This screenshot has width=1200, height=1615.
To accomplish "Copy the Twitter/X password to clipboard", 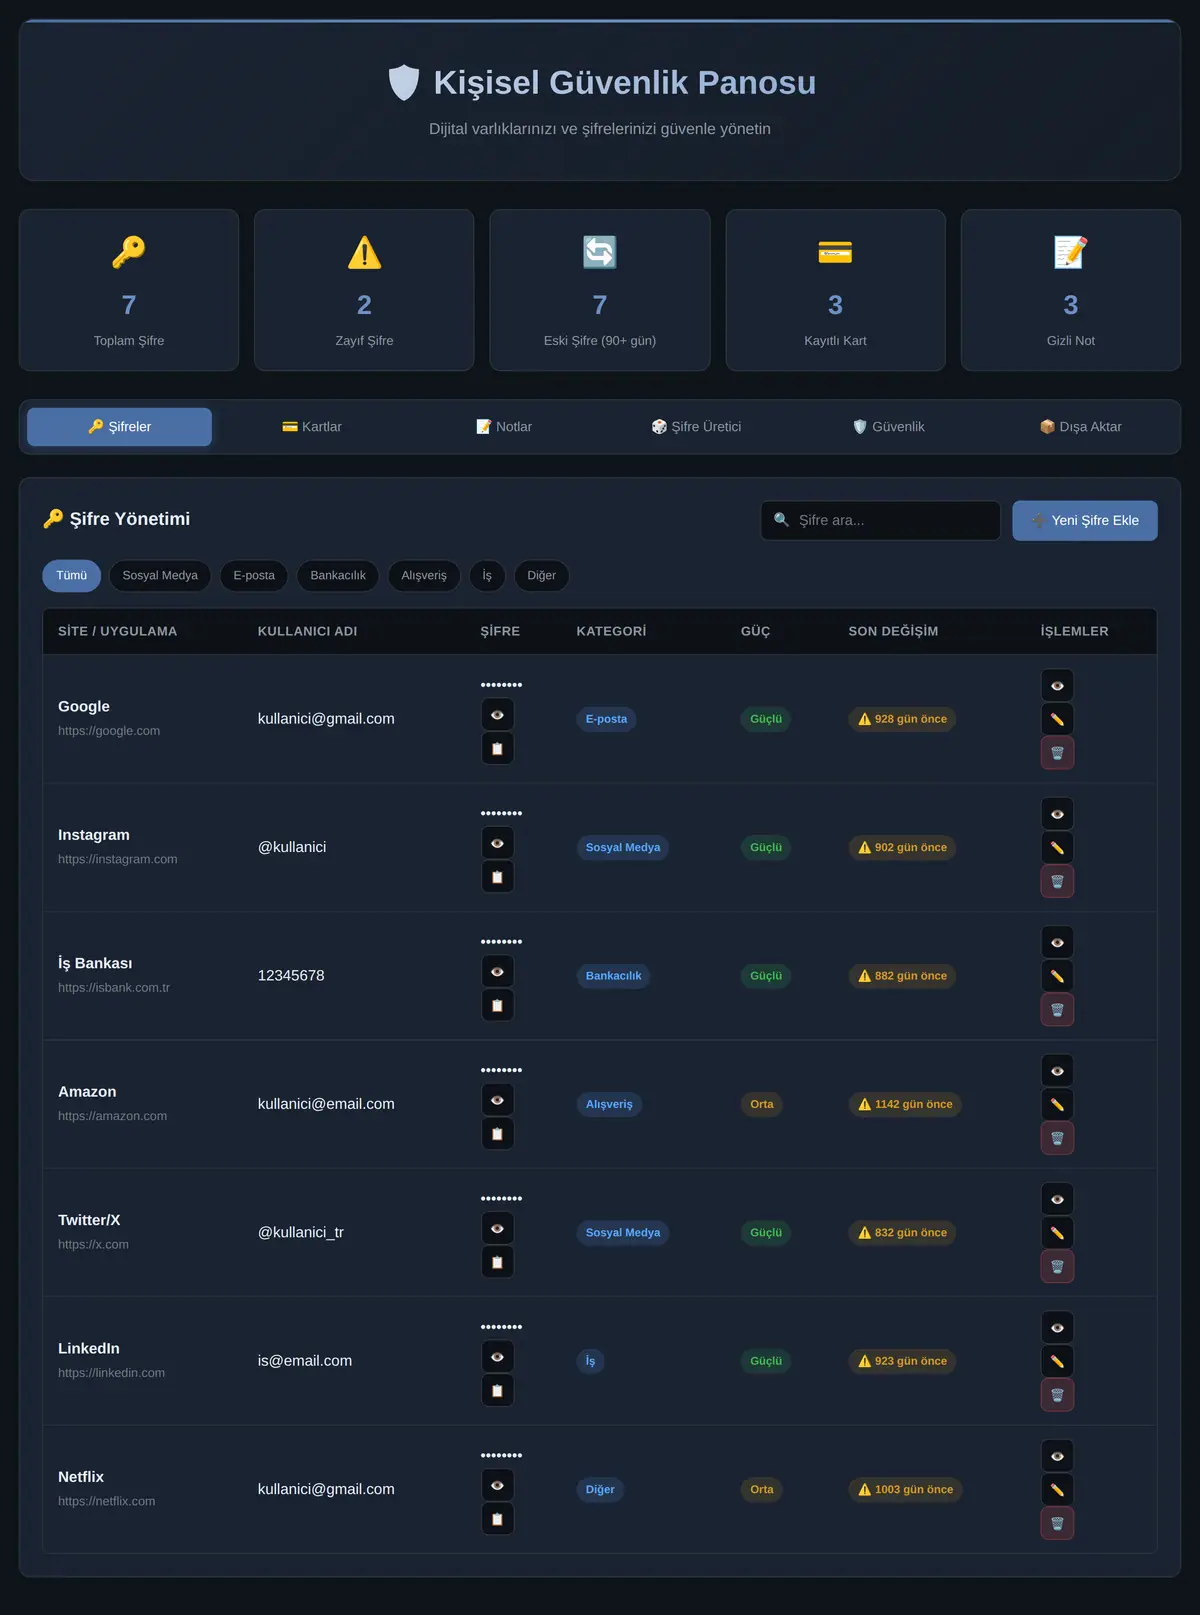I will click(497, 1262).
